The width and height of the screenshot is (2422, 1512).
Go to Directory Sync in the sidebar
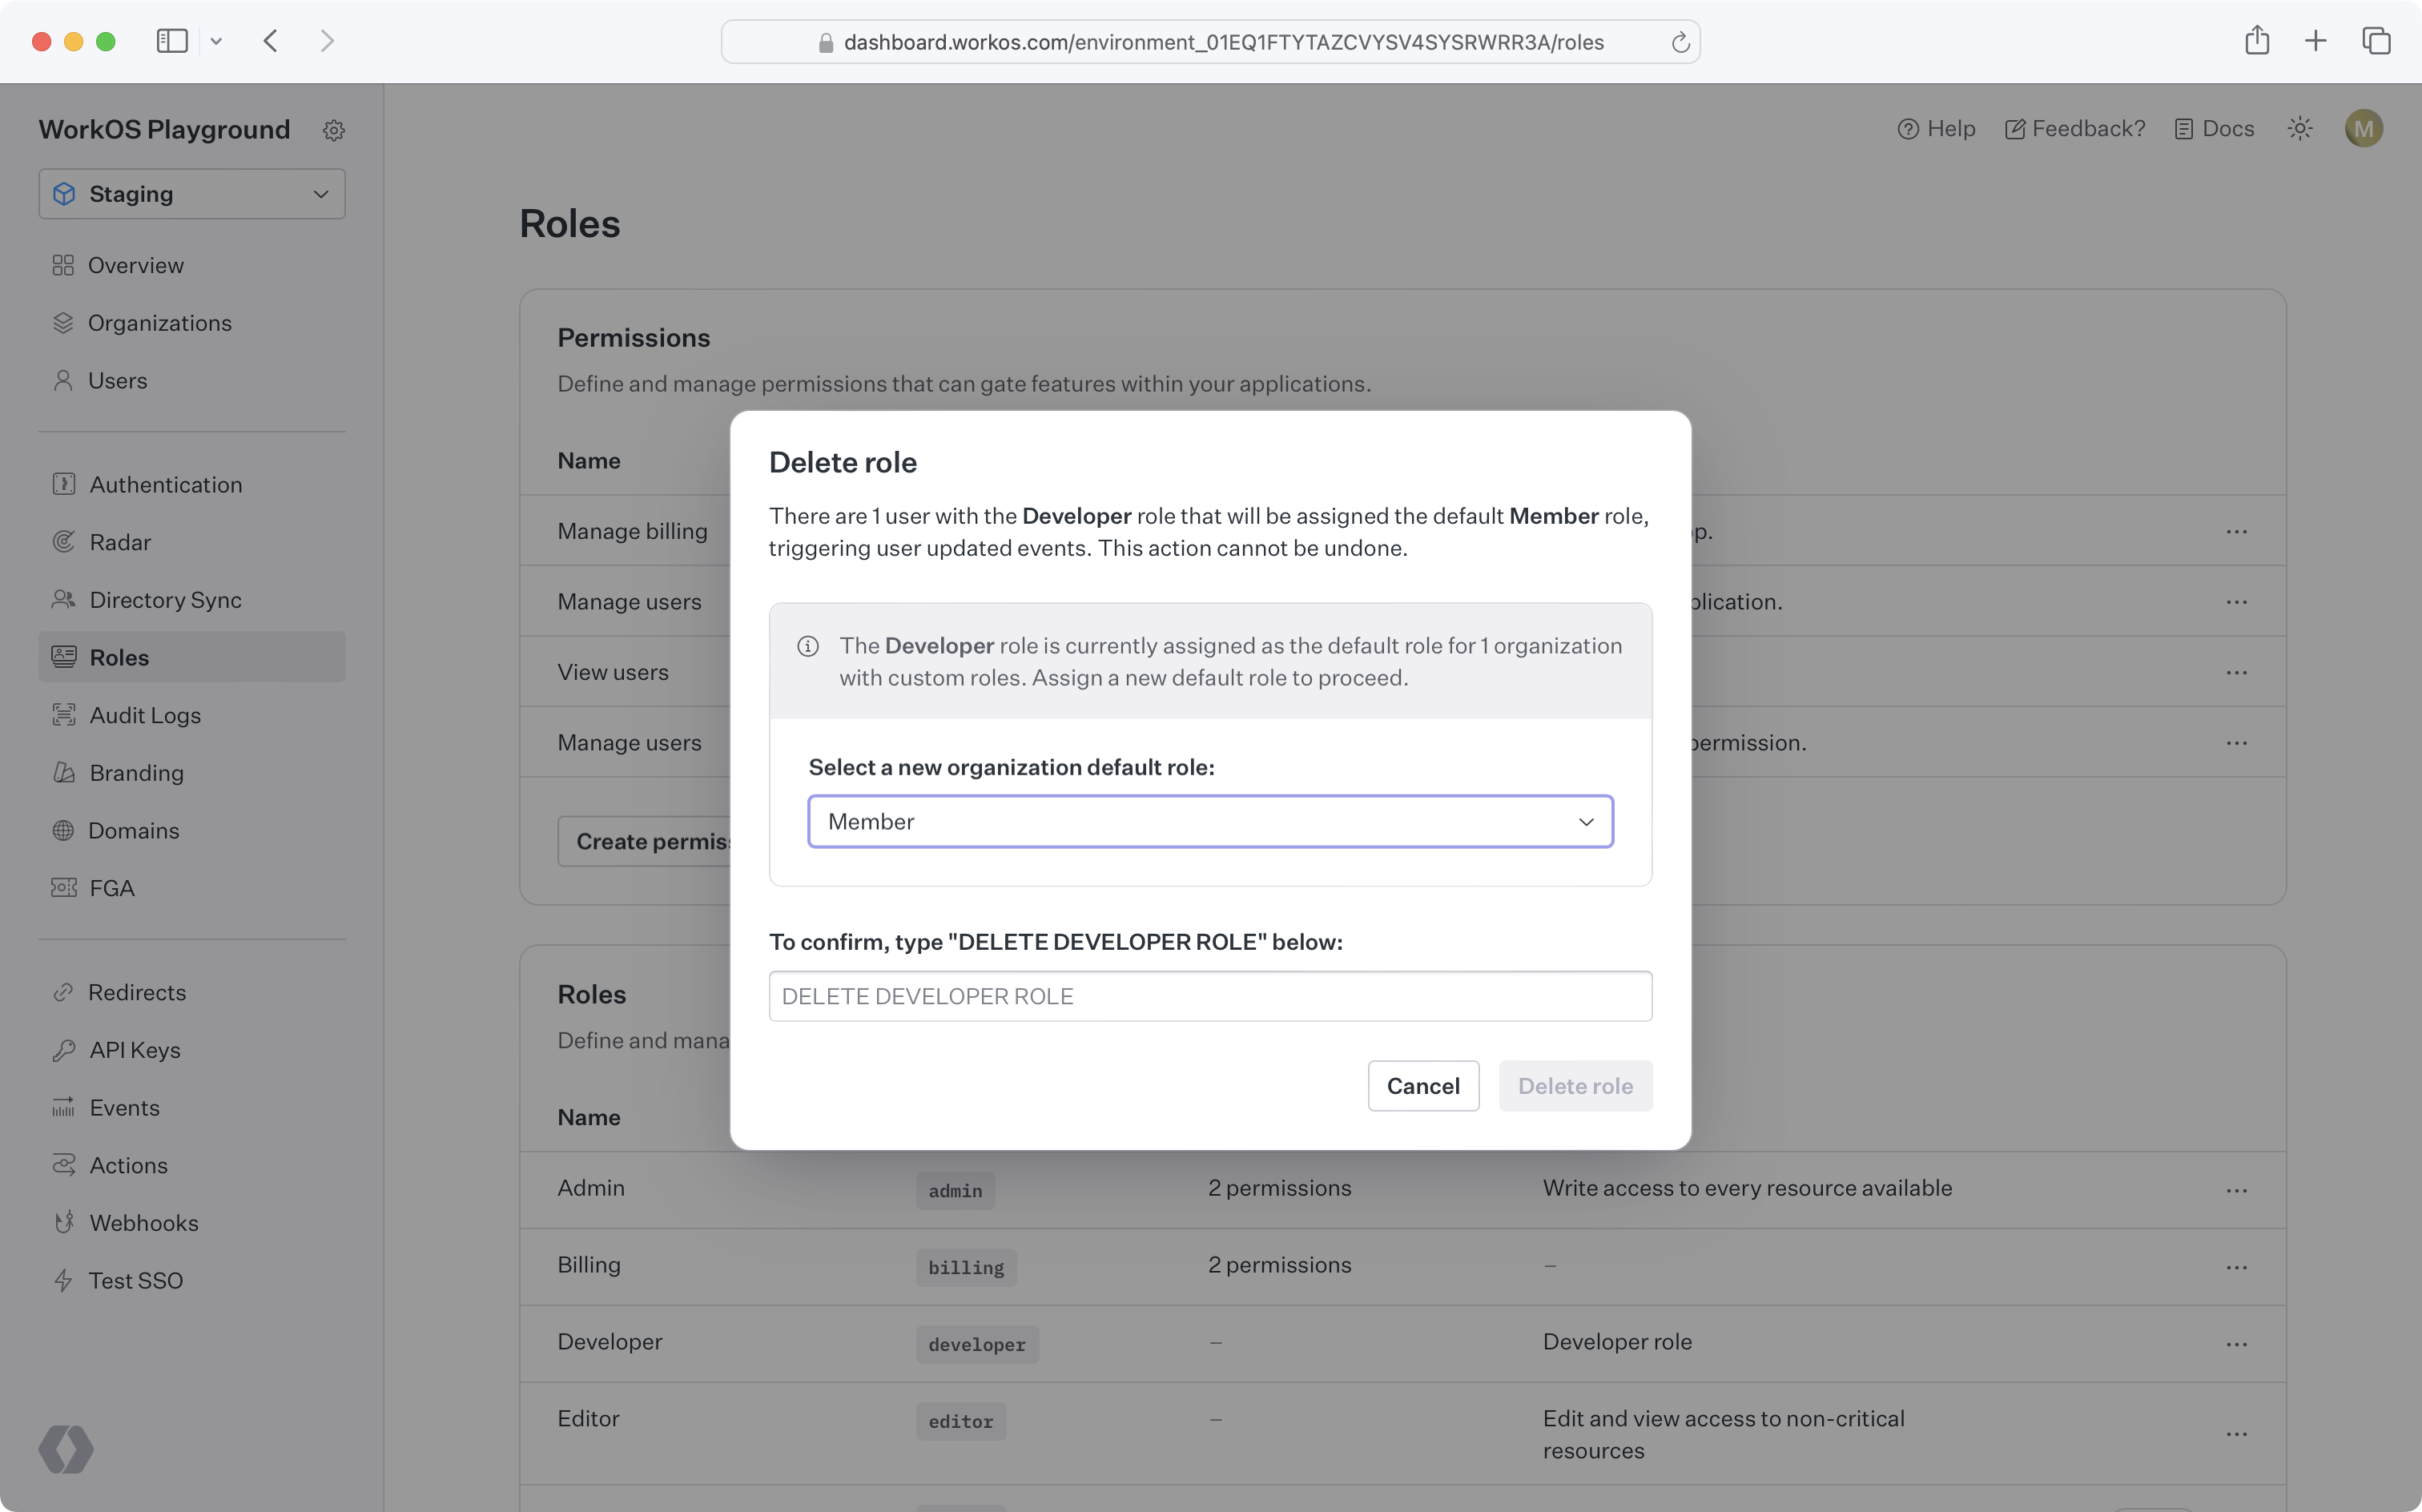click(192, 599)
